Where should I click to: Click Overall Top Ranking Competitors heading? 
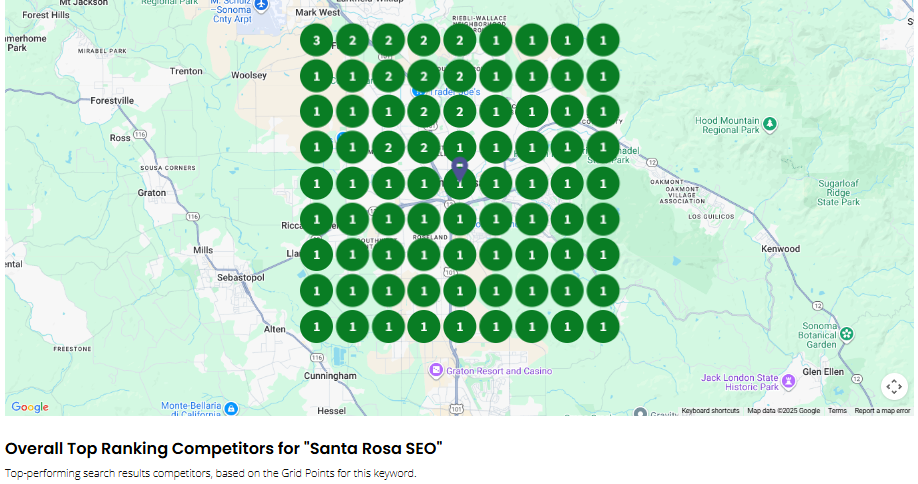pos(224,448)
